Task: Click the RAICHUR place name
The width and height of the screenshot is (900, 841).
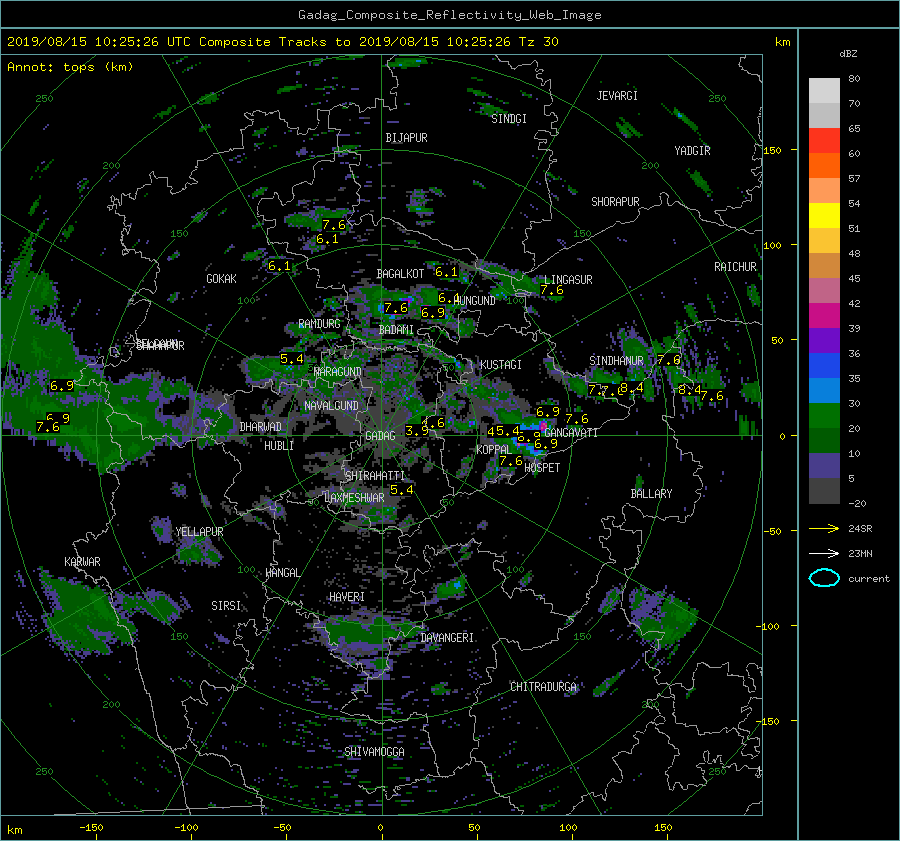Action: click(x=735, y=267)
